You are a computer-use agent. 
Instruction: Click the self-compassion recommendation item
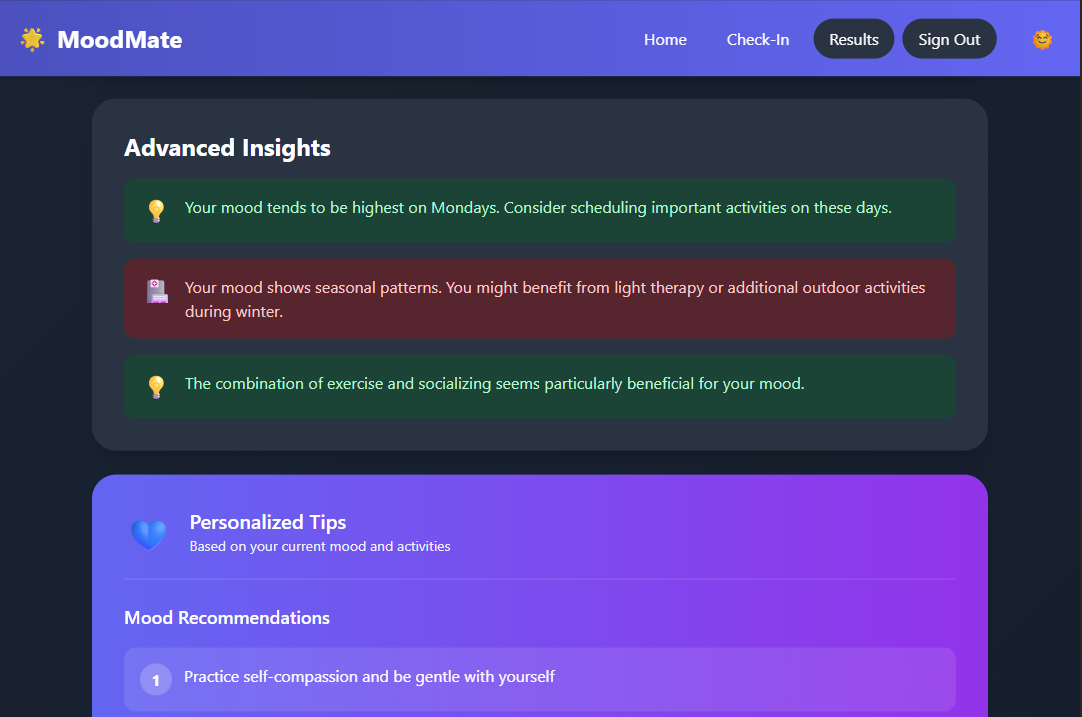click(x=540, y=680)
